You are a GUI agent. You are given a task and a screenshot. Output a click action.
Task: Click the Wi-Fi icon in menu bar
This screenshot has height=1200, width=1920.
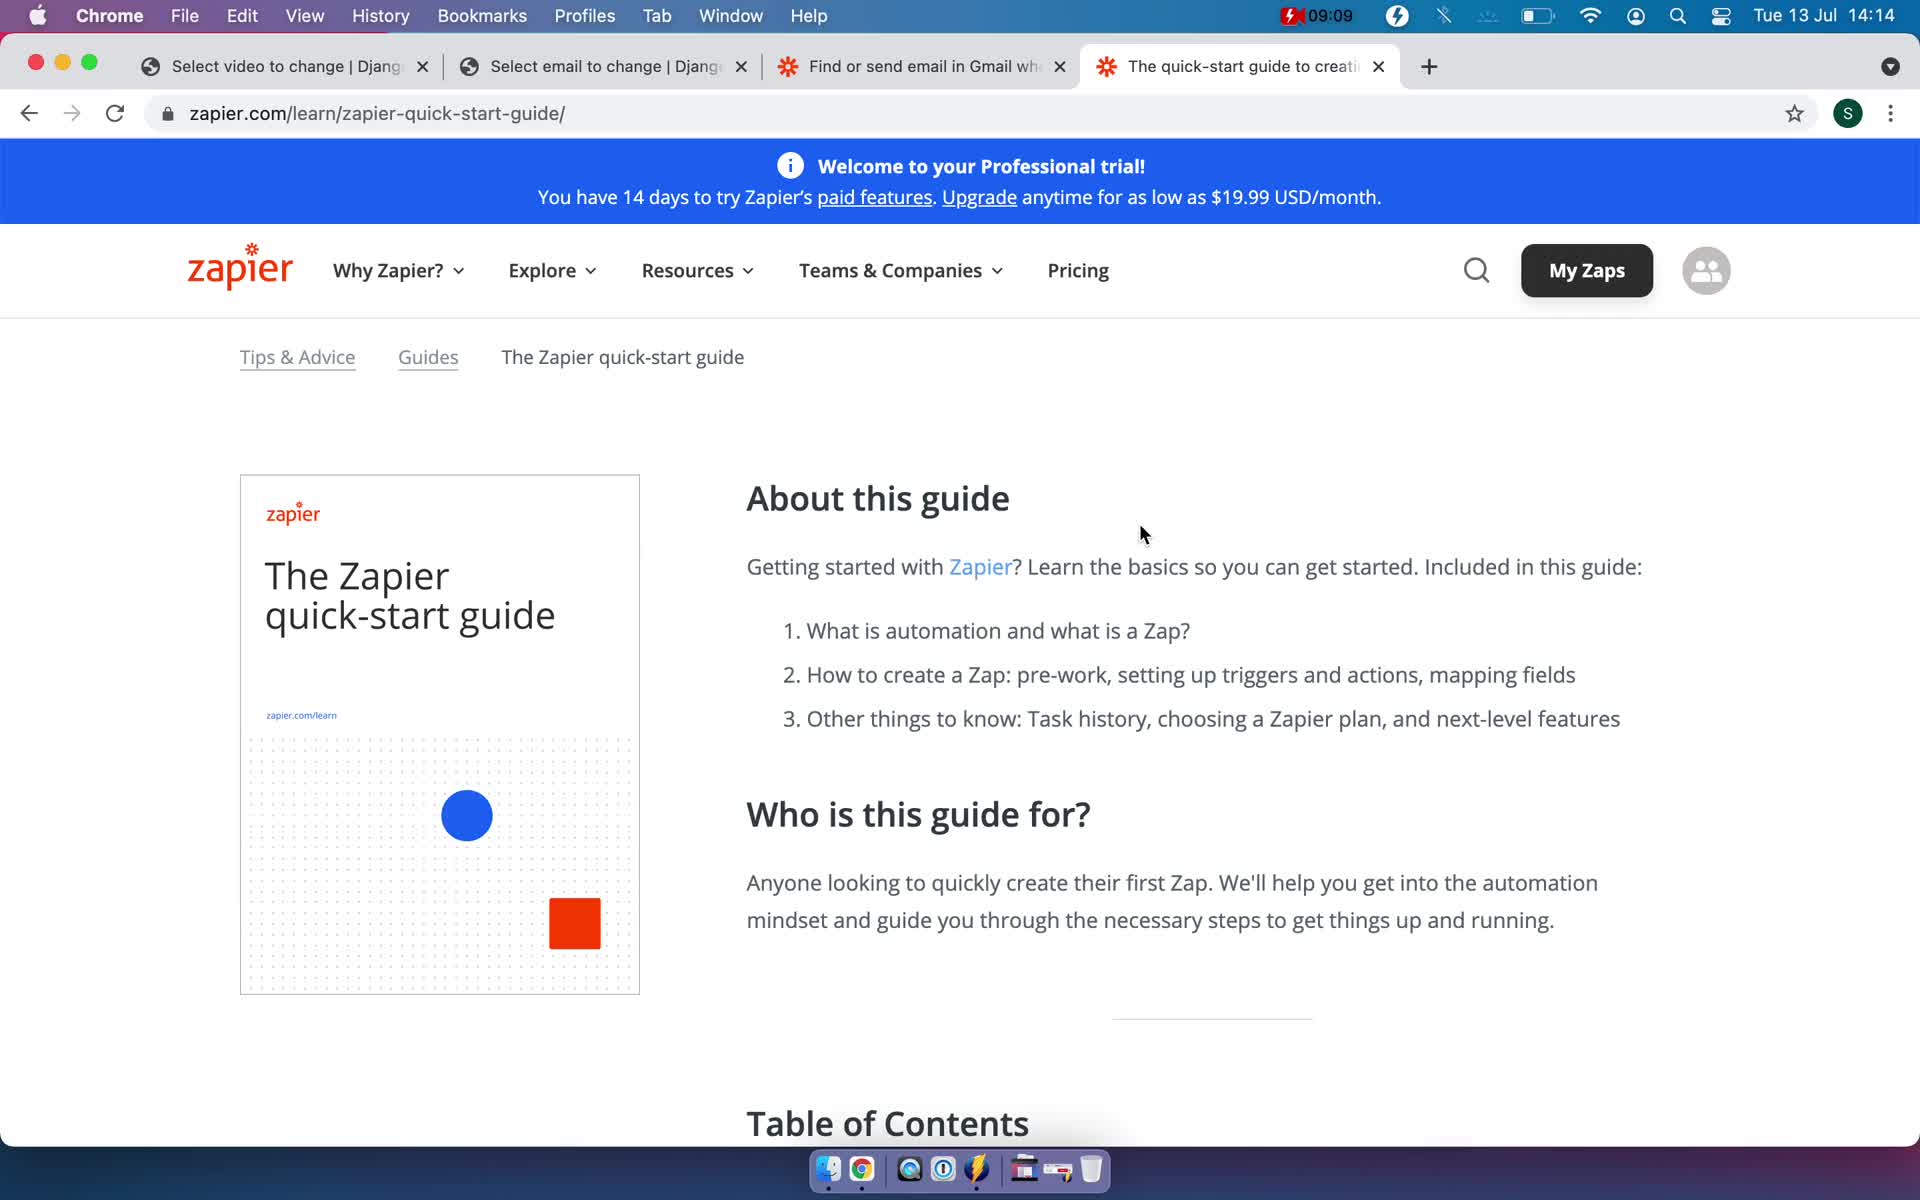[1591, 15]
